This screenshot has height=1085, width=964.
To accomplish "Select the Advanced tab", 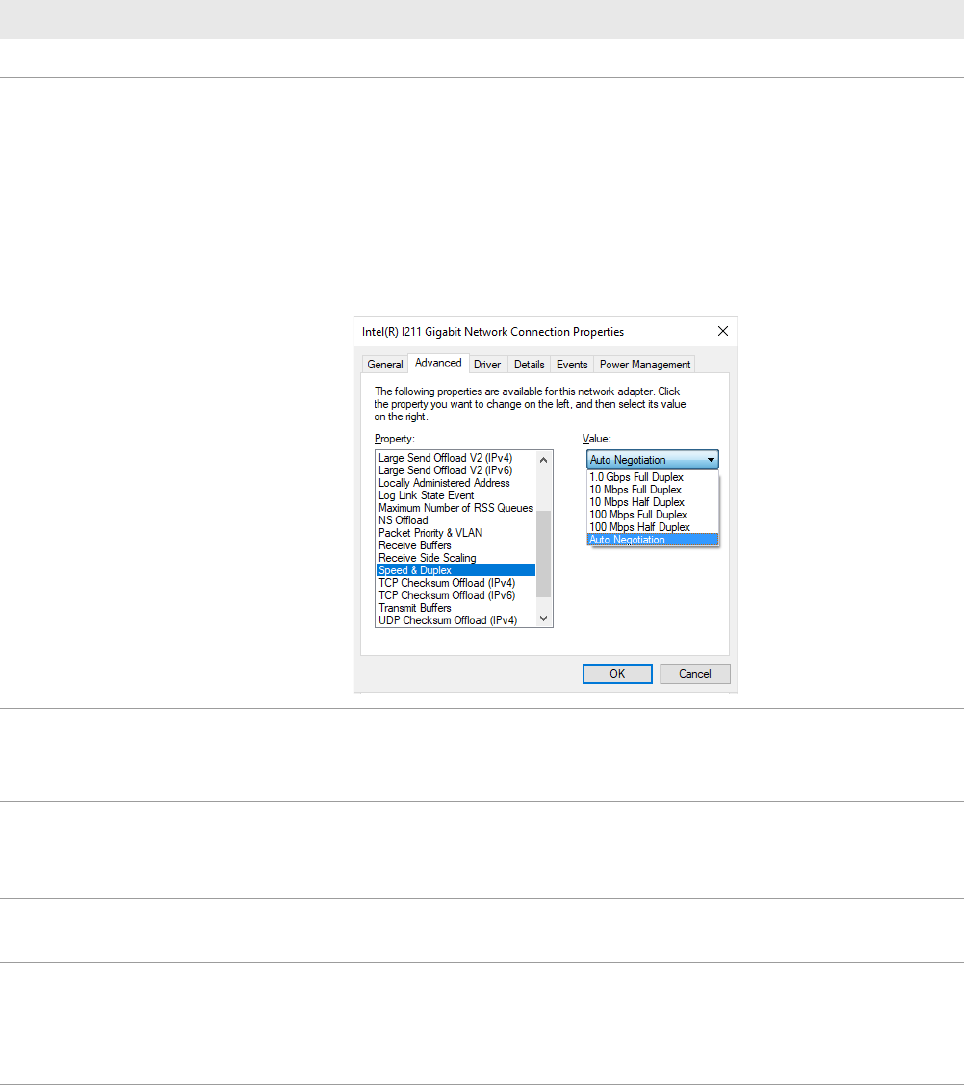I will (x=438, y=363).
